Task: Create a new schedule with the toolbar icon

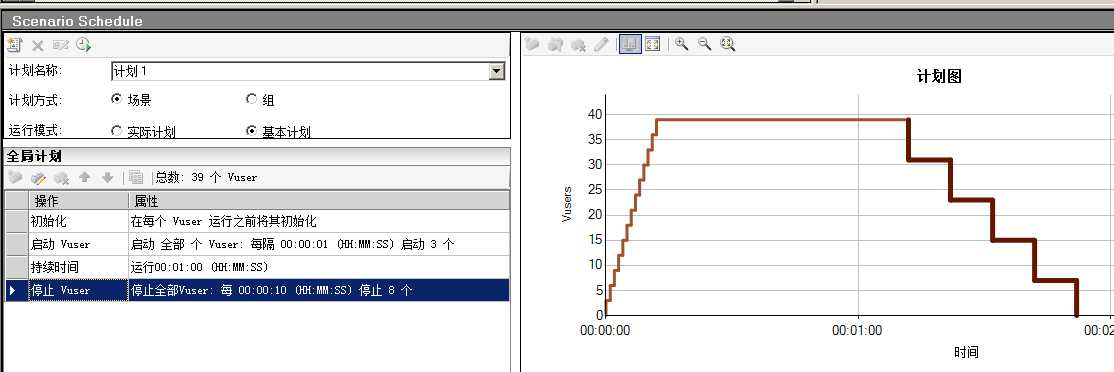Action: 14,45
